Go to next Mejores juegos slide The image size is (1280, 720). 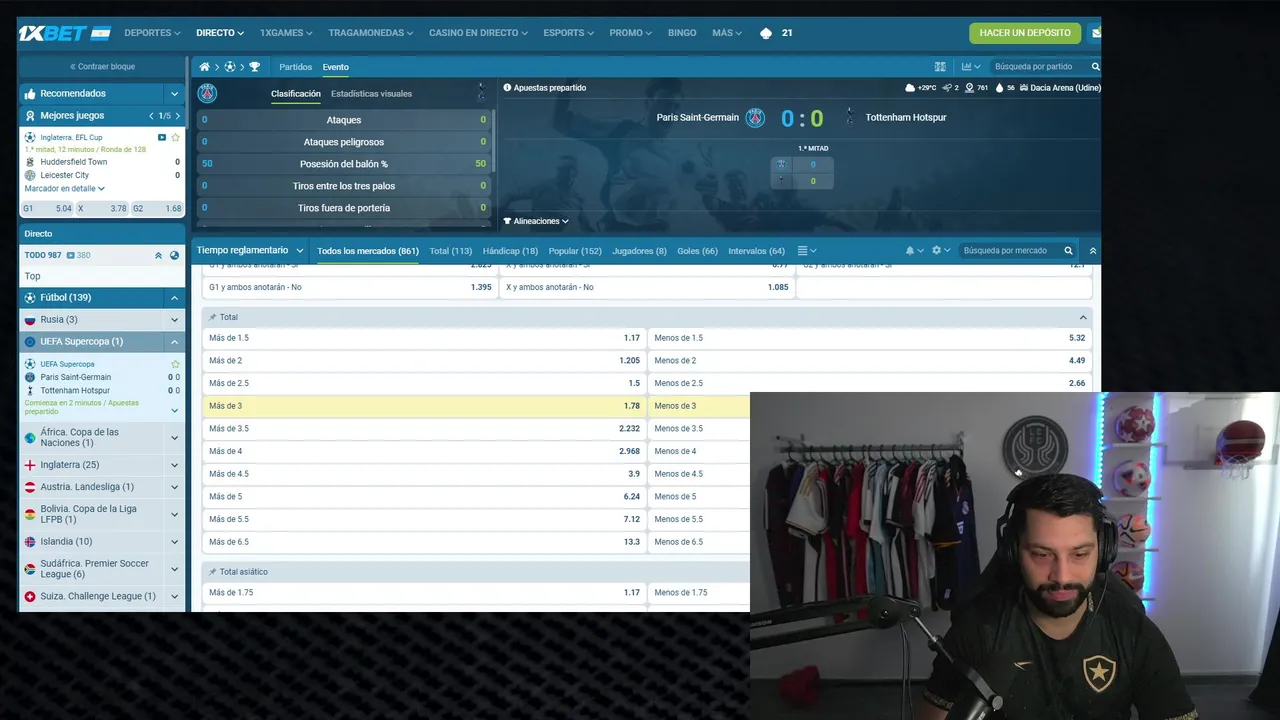[178, 116]
